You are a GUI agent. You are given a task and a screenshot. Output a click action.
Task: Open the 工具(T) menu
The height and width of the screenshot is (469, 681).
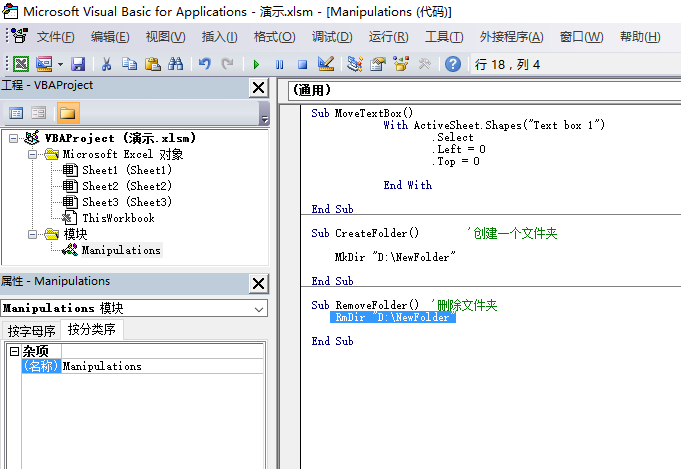[x=444, y=37]
